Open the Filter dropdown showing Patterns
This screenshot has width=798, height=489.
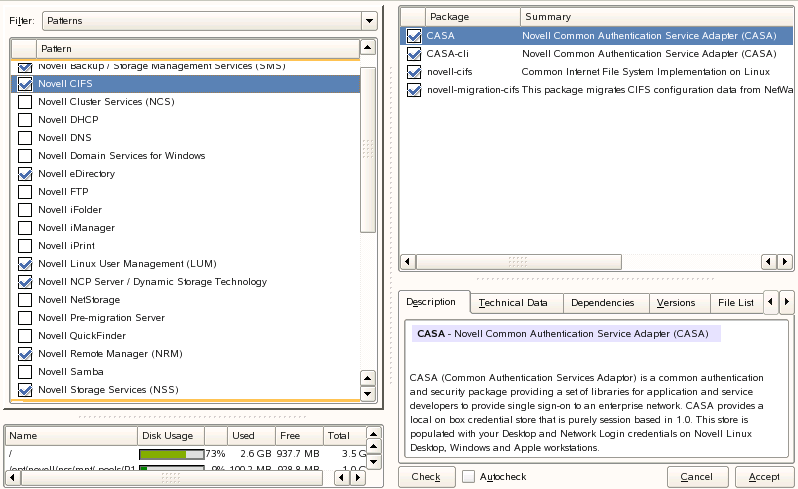click(209, 21)
